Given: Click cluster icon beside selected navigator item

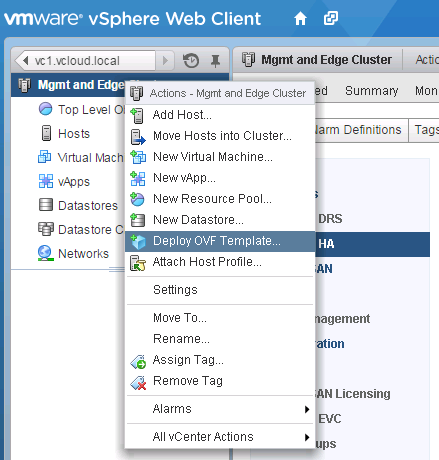Looking at the screenshot, I should tap(25, 85).
